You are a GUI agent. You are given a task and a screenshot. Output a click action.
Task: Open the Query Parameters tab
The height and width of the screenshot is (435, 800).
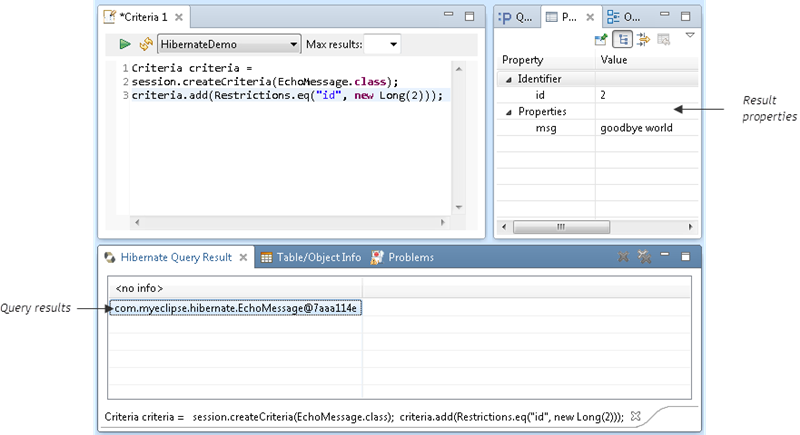[x=517, y=17]
